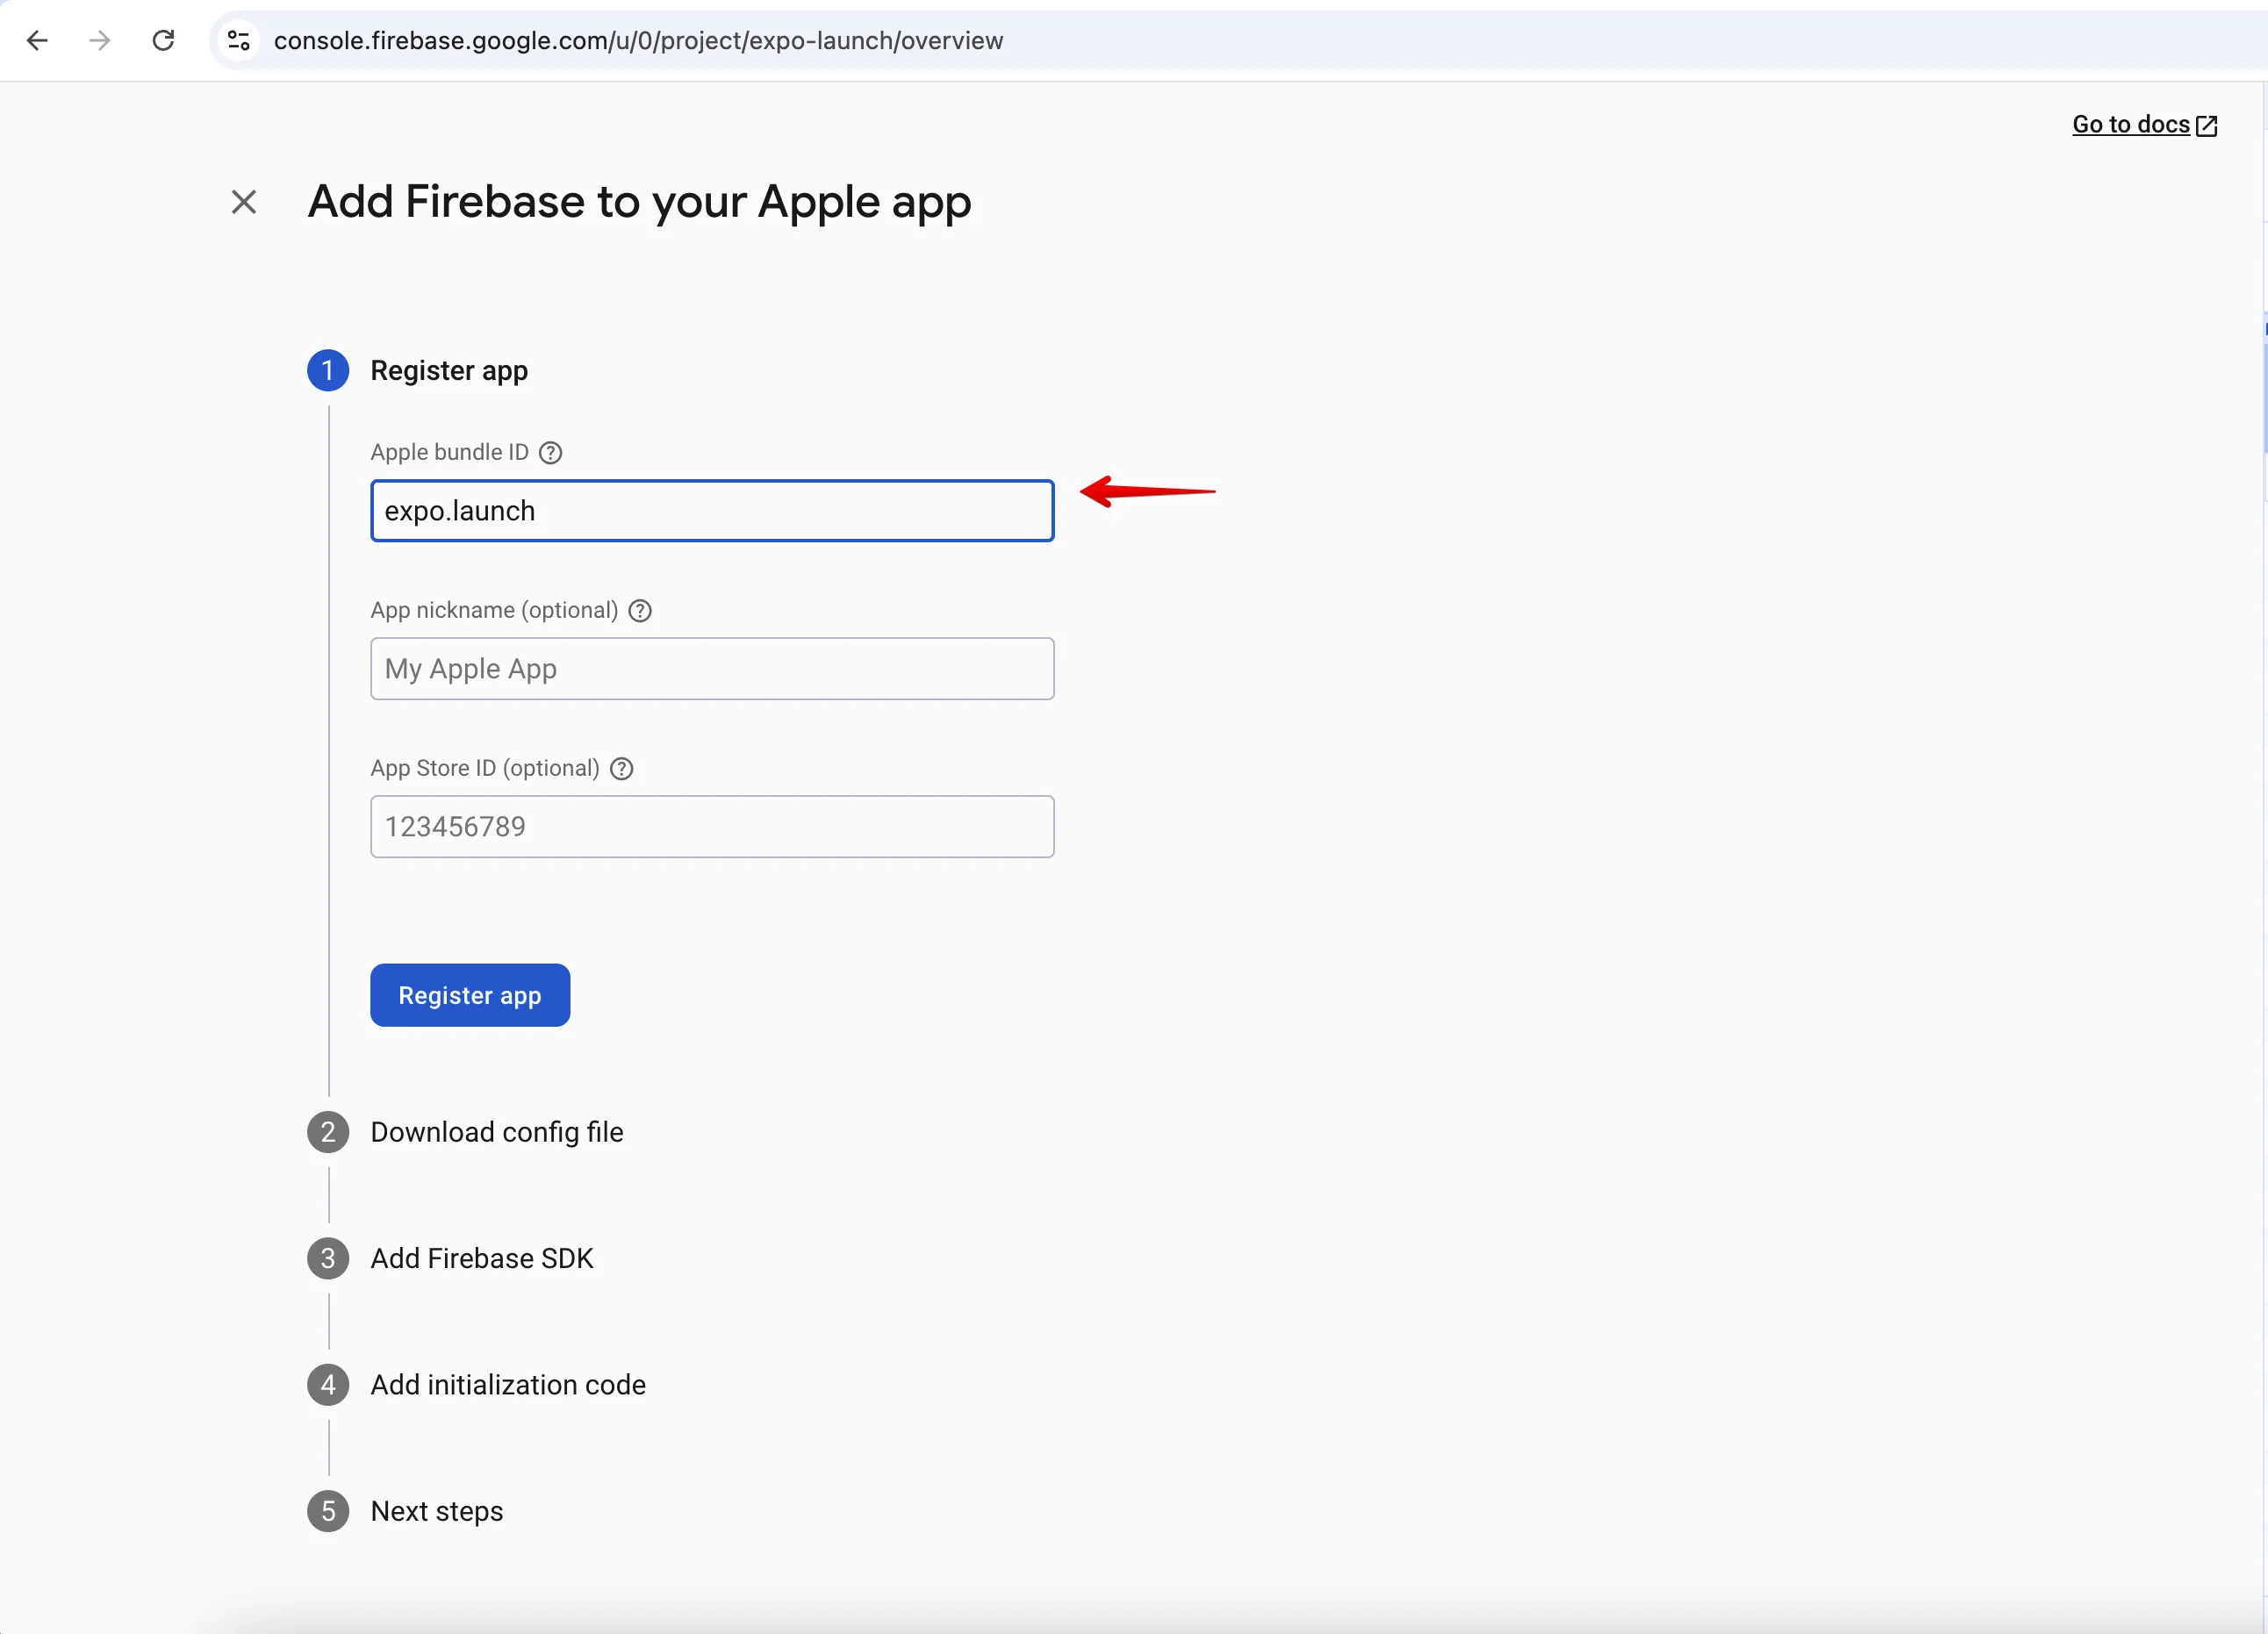
Task: Click the App Store ID (optional) label
Action: pyautogui.click(x=485, y=768)
